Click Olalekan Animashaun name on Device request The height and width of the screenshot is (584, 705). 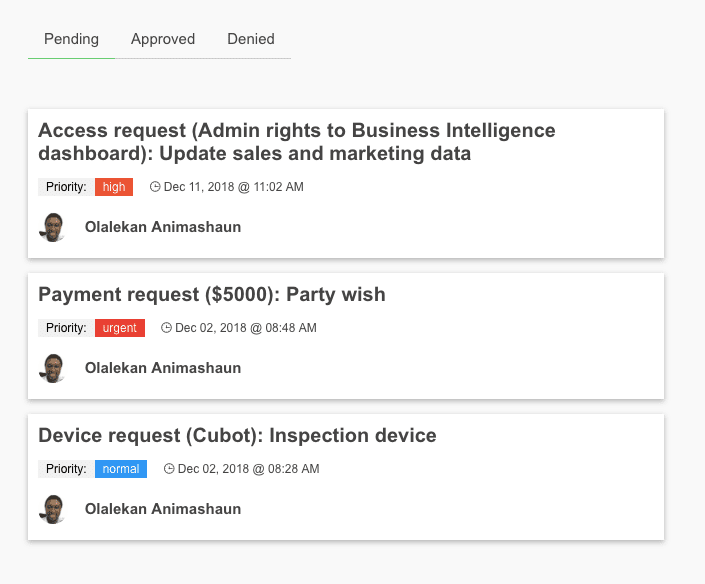point(163,509)
